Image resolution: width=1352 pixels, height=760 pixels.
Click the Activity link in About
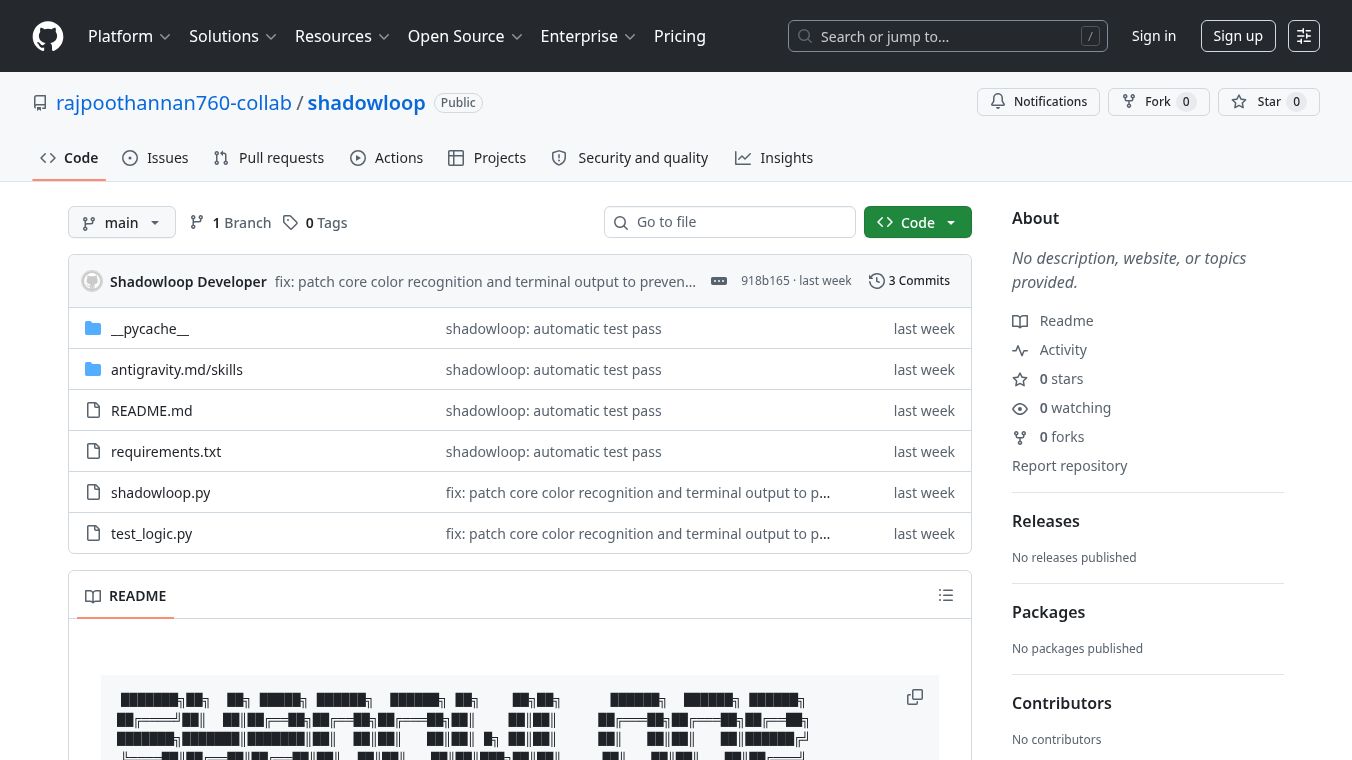pos(1063,350)
